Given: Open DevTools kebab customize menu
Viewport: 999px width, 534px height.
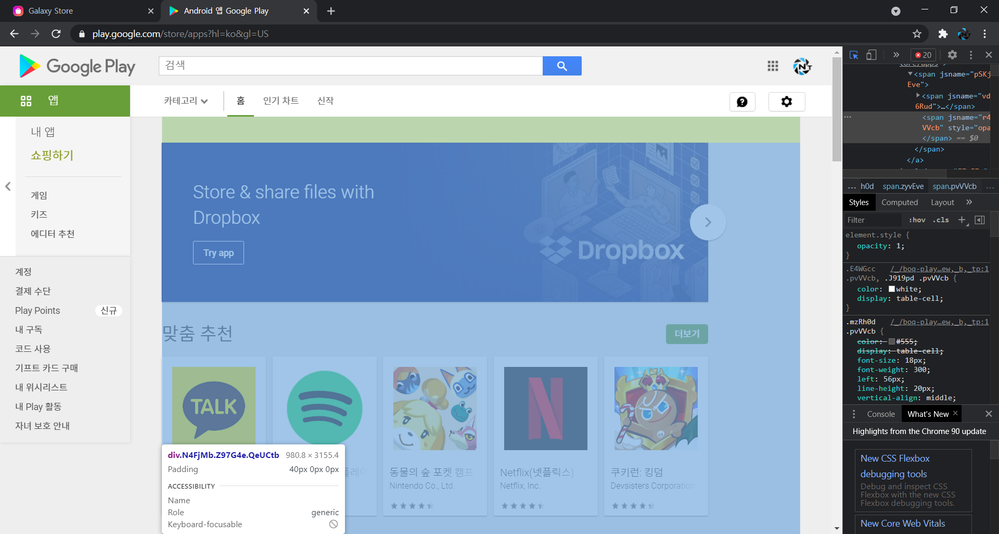Looking at the screenshot, I should coord(970,55).
